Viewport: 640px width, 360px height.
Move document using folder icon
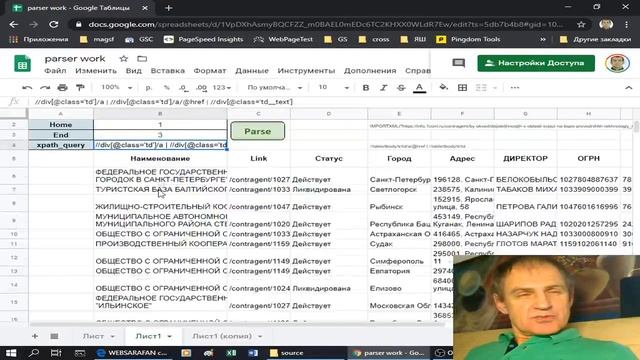point(142,59)
